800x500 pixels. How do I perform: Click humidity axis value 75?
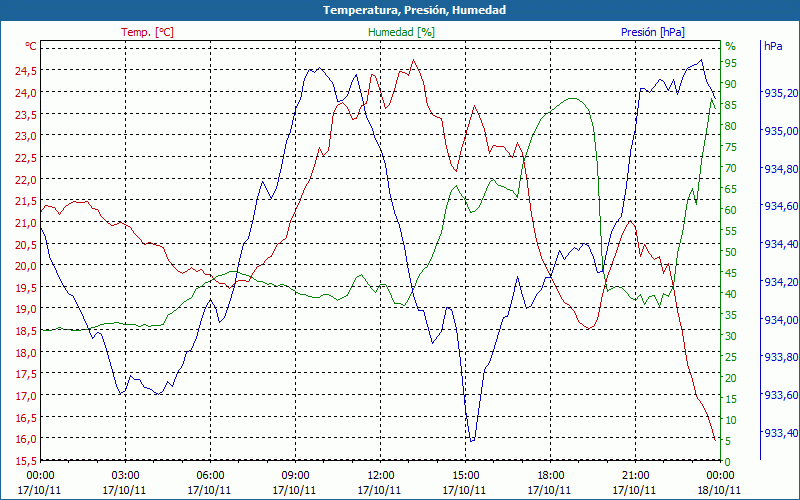731,147
